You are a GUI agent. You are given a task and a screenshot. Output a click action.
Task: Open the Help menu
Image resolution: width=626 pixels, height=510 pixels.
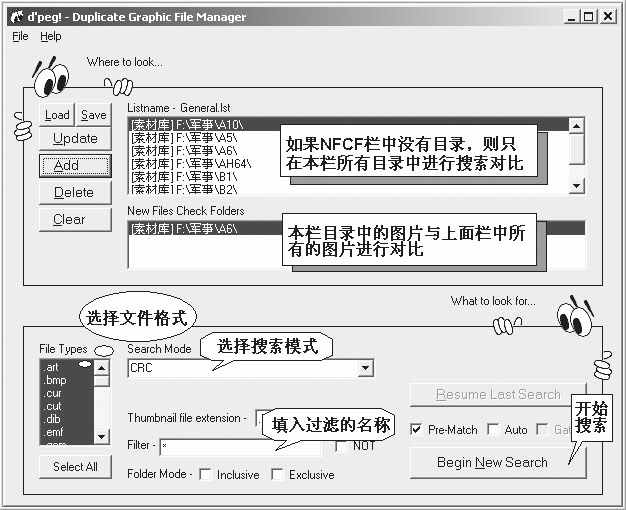[51, 36]
